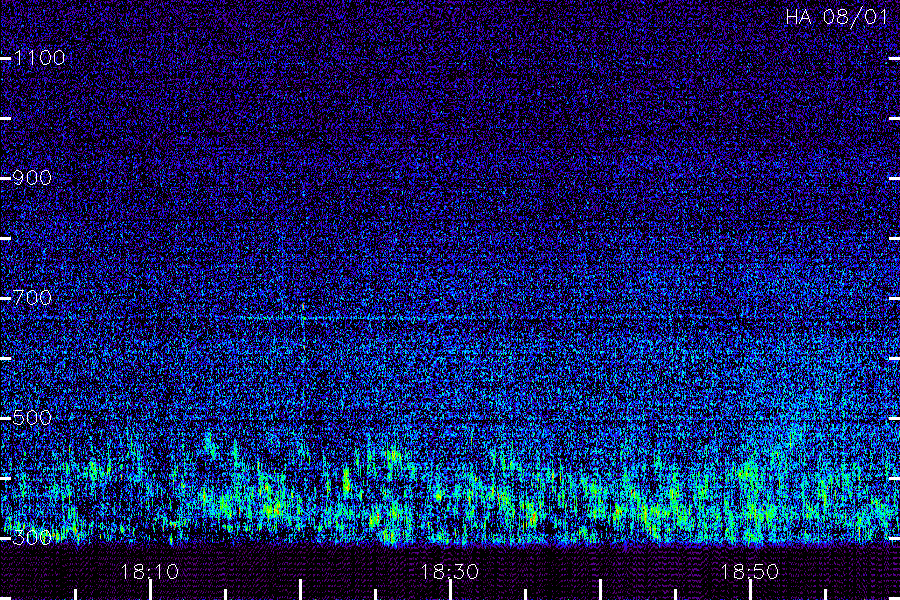Viewport: 900px width, 600px height.
Task: Click the HA 08/01 label
Action: (x=837, y=17)
